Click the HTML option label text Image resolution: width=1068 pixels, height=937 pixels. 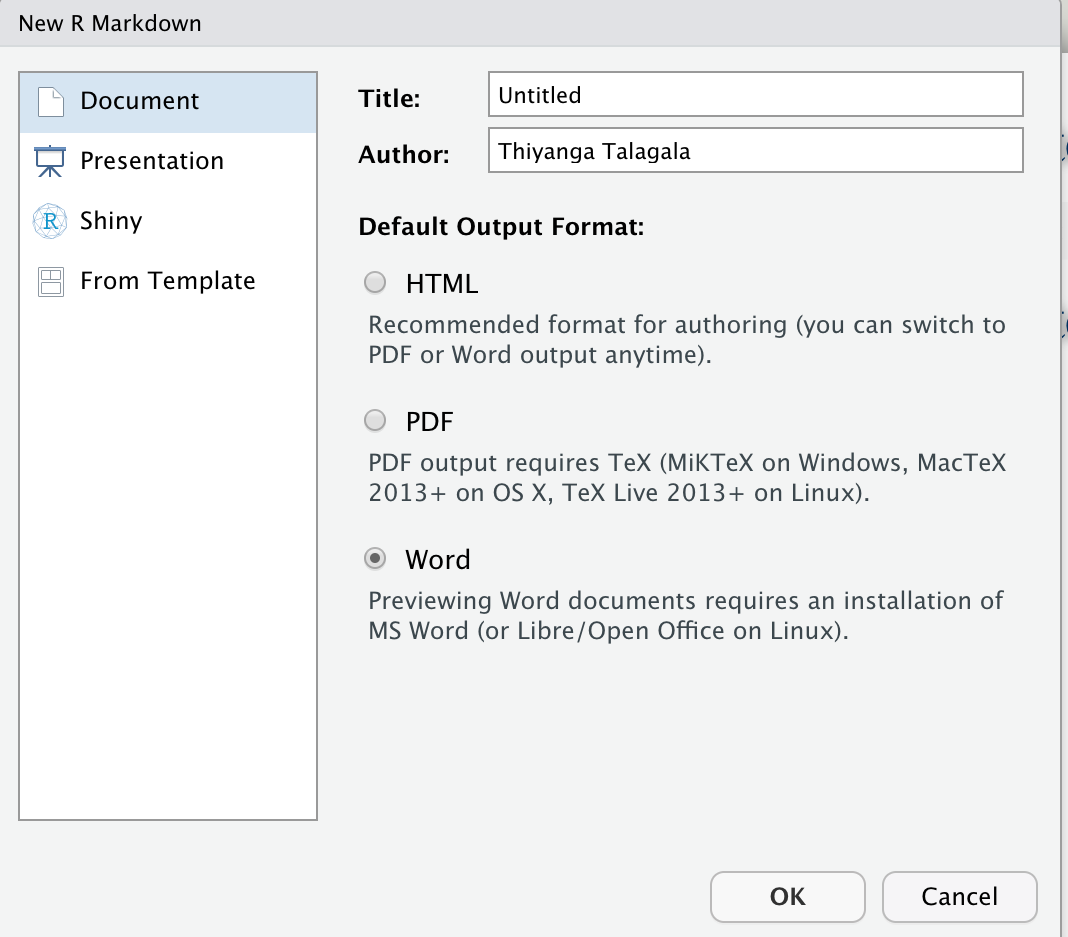441,284
